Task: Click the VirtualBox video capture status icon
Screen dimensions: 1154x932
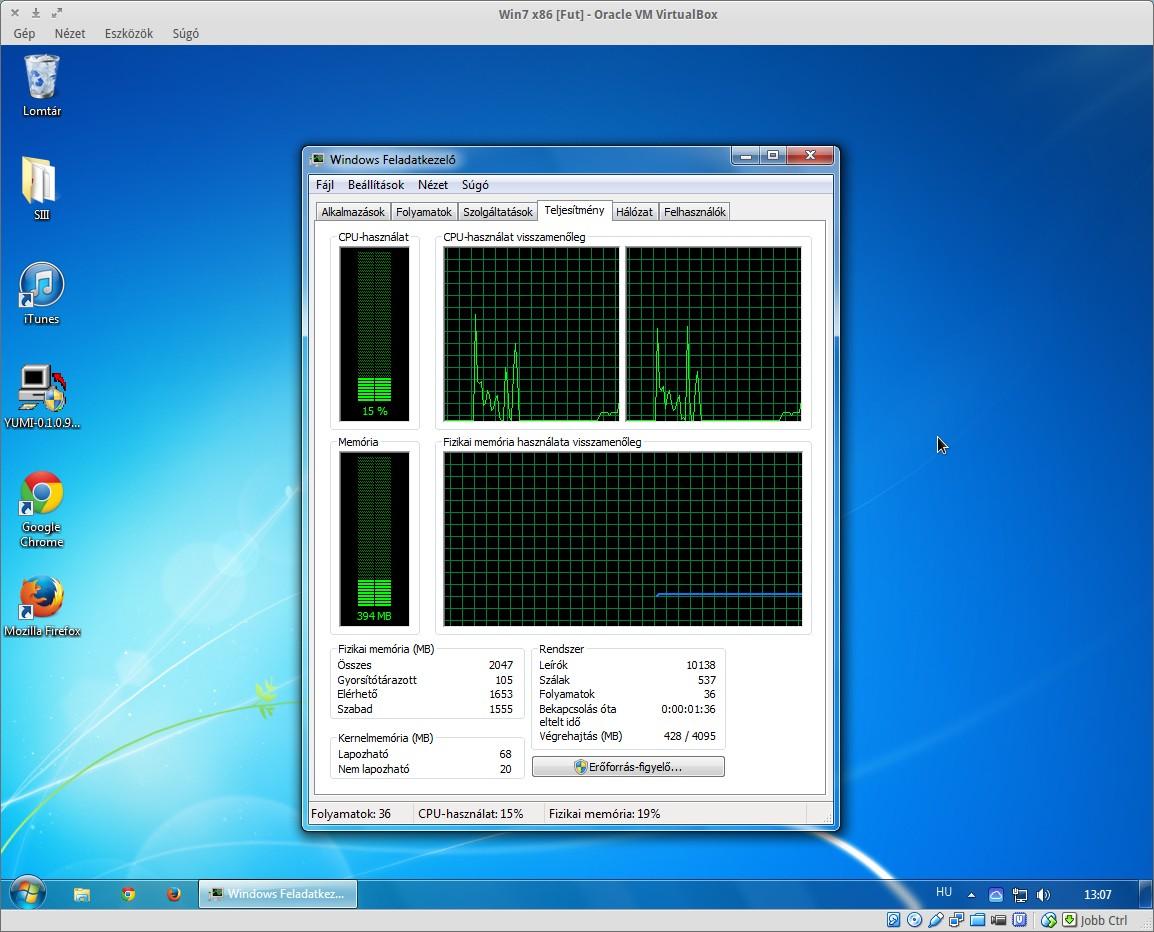Action: 999,919
